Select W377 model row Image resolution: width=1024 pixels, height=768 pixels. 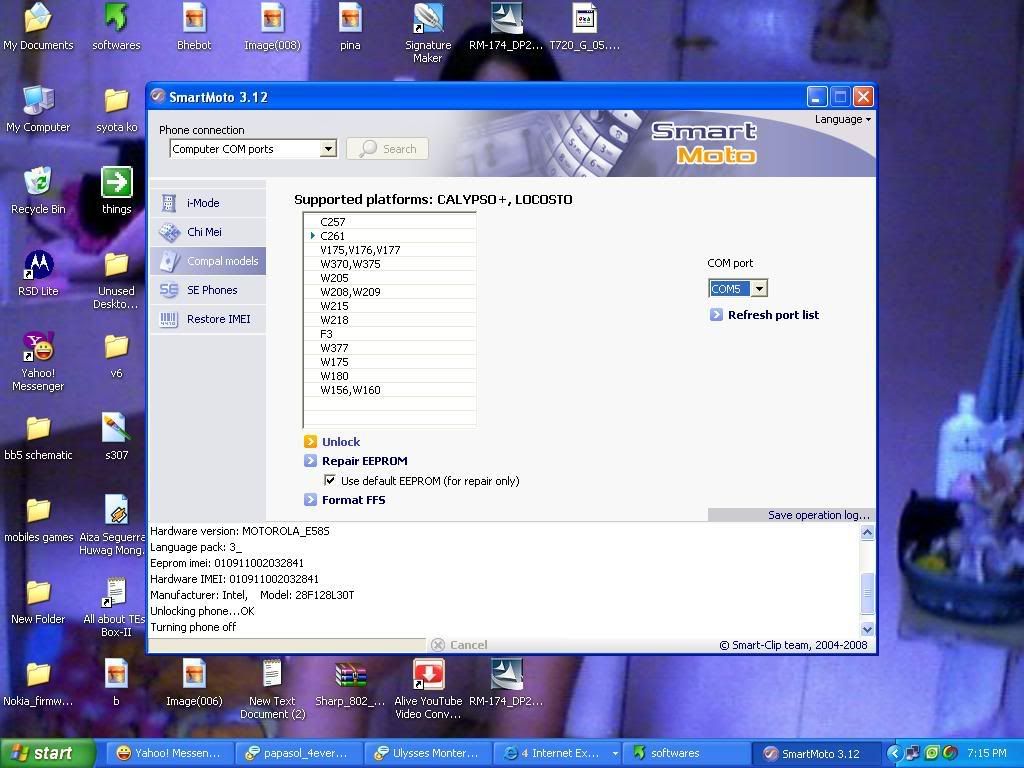[x=390, y=348]
